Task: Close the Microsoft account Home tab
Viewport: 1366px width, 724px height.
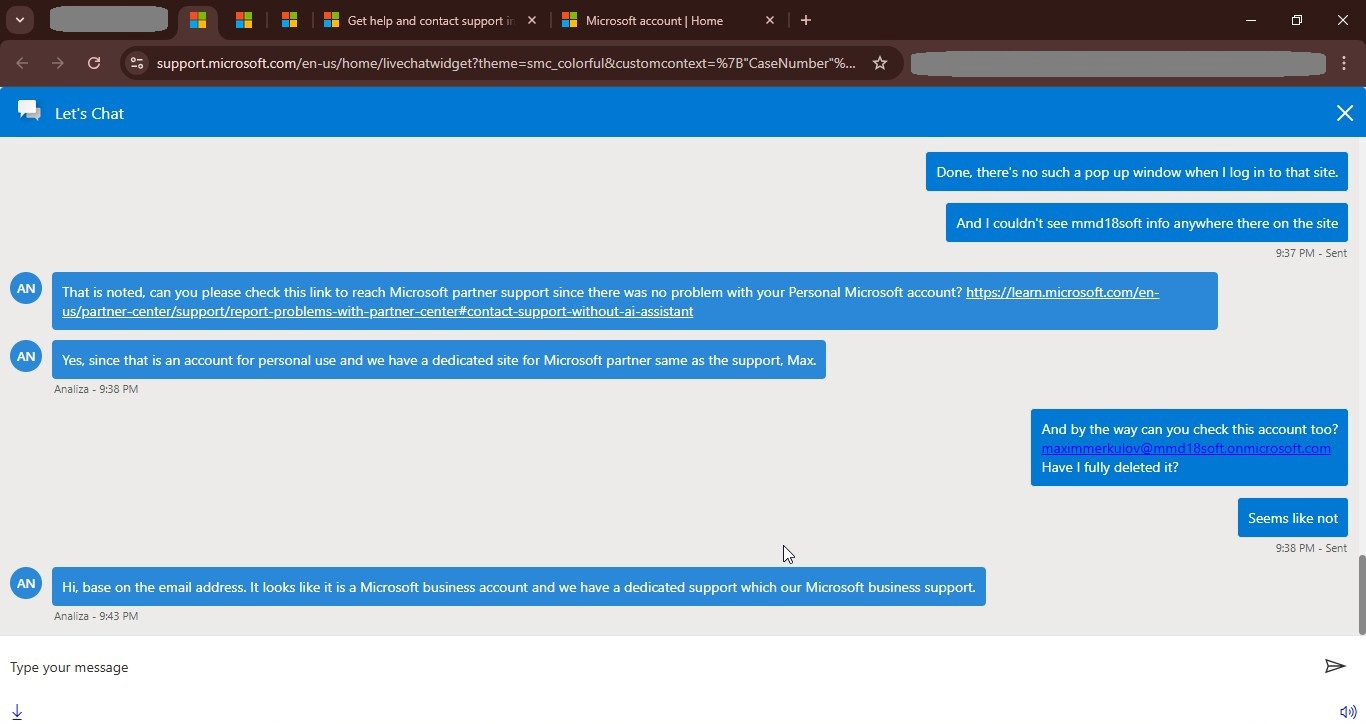Action: point(769,20)
